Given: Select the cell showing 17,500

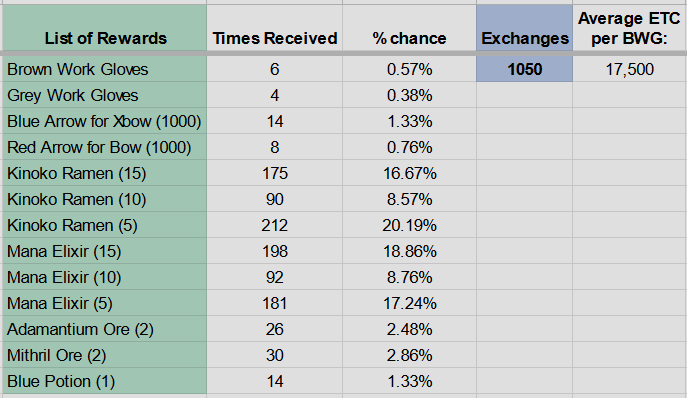Looking at the screenshot, I should [x=630, y=69].
